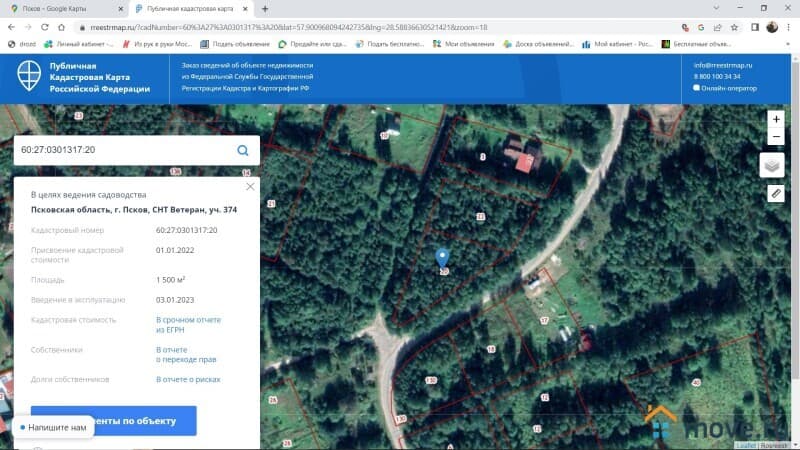800x450 pixels.
Task: Click the blue location pin on parcel 20
Action: [x=442, y=258]
